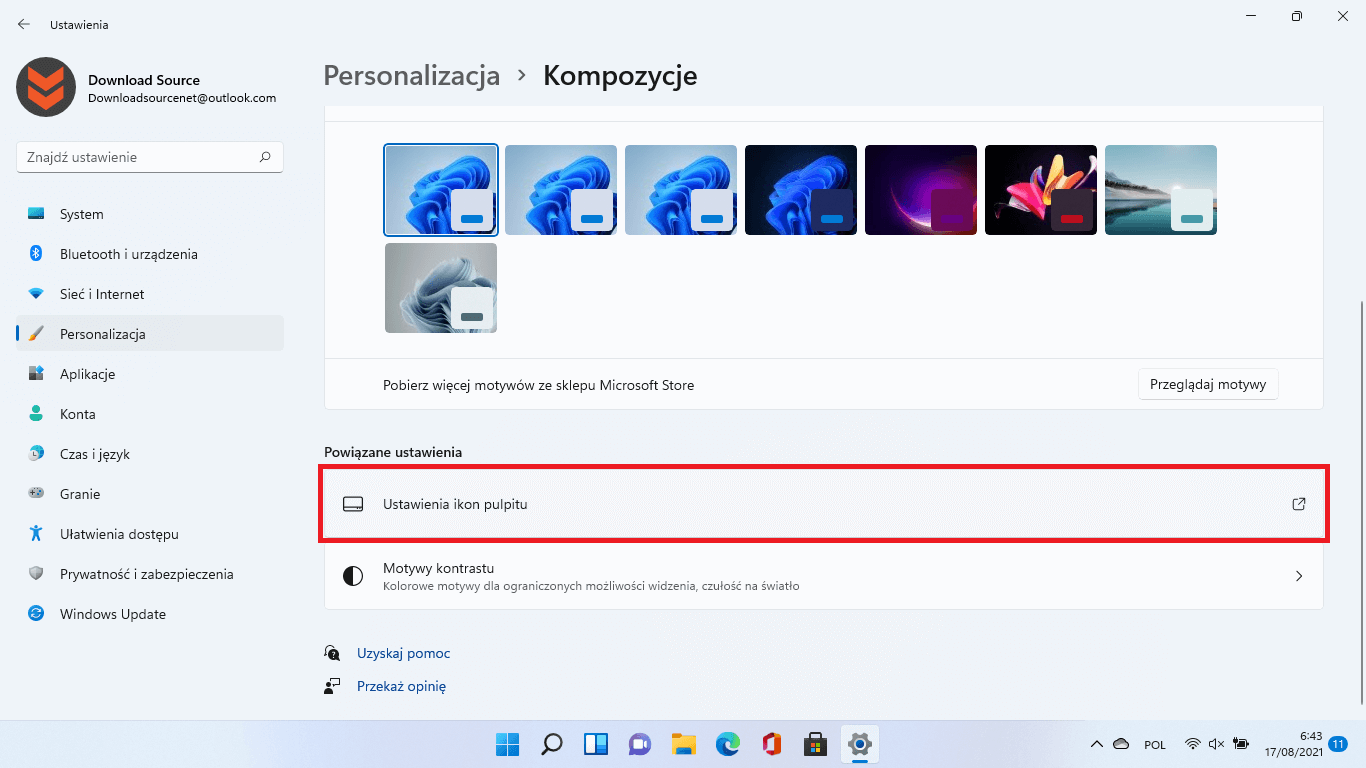The width and height of the screenshot is (1366, 768).
Task: Open Microsoft Store from taskbar
Action: point(816,744)
